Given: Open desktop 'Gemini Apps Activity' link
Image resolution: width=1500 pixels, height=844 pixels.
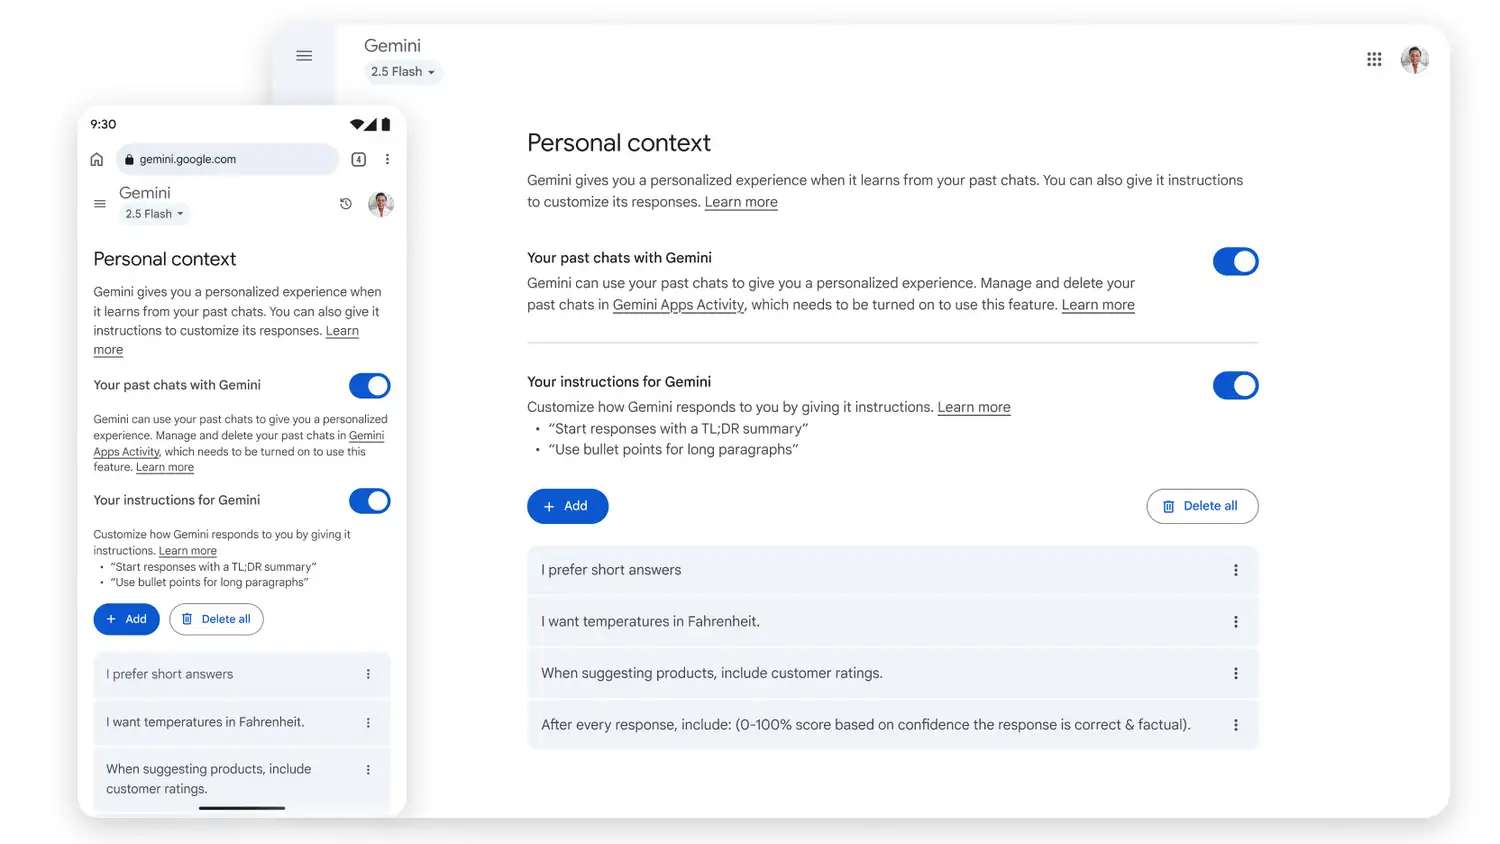Looking at the screenshot, I should [x=678, y=305].
